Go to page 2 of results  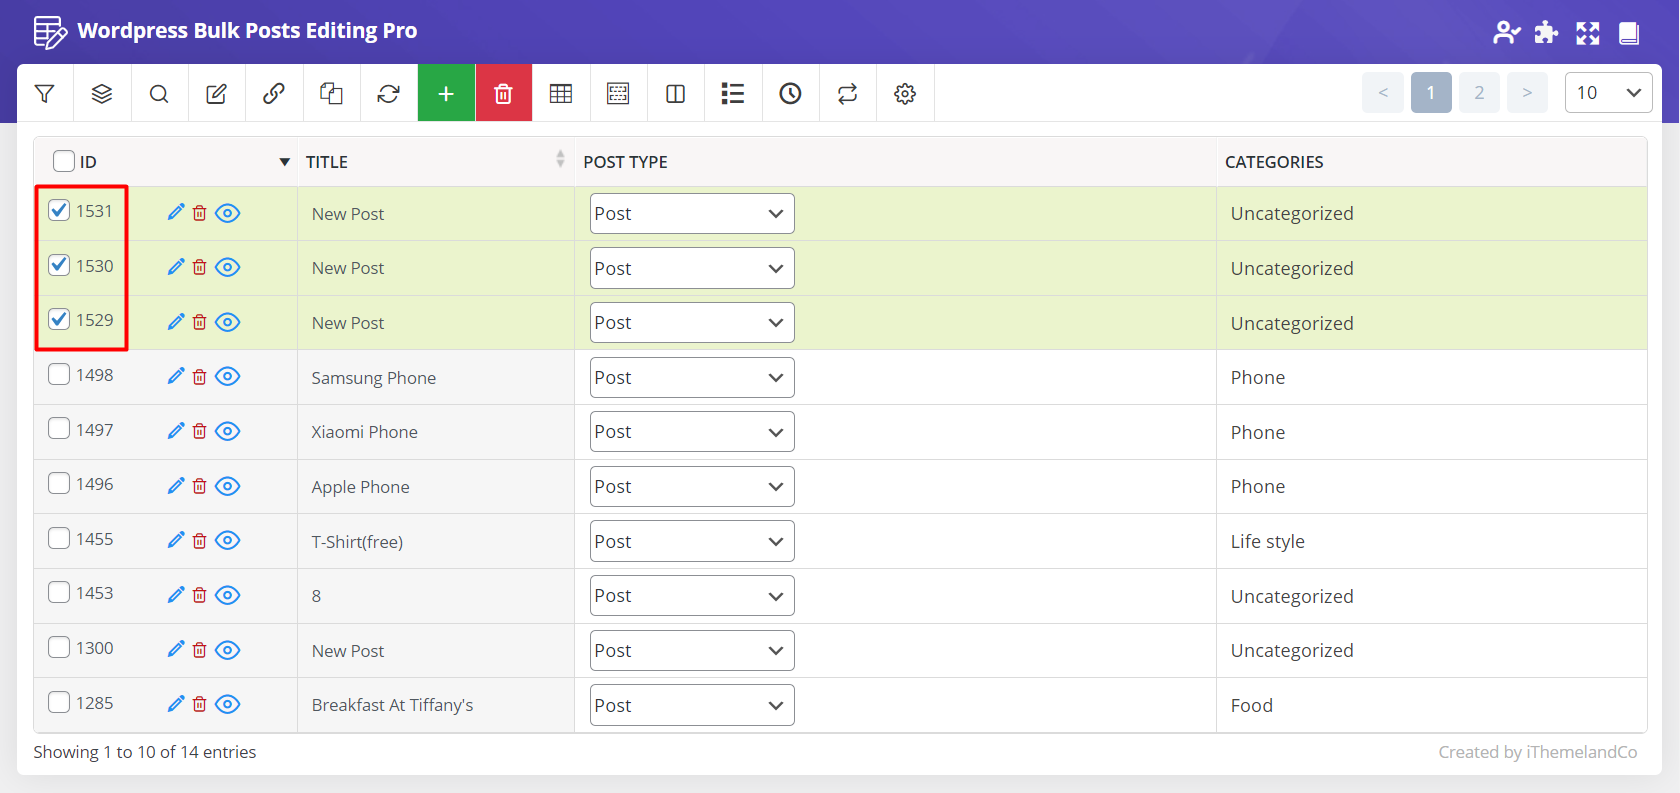[1479, 93]
